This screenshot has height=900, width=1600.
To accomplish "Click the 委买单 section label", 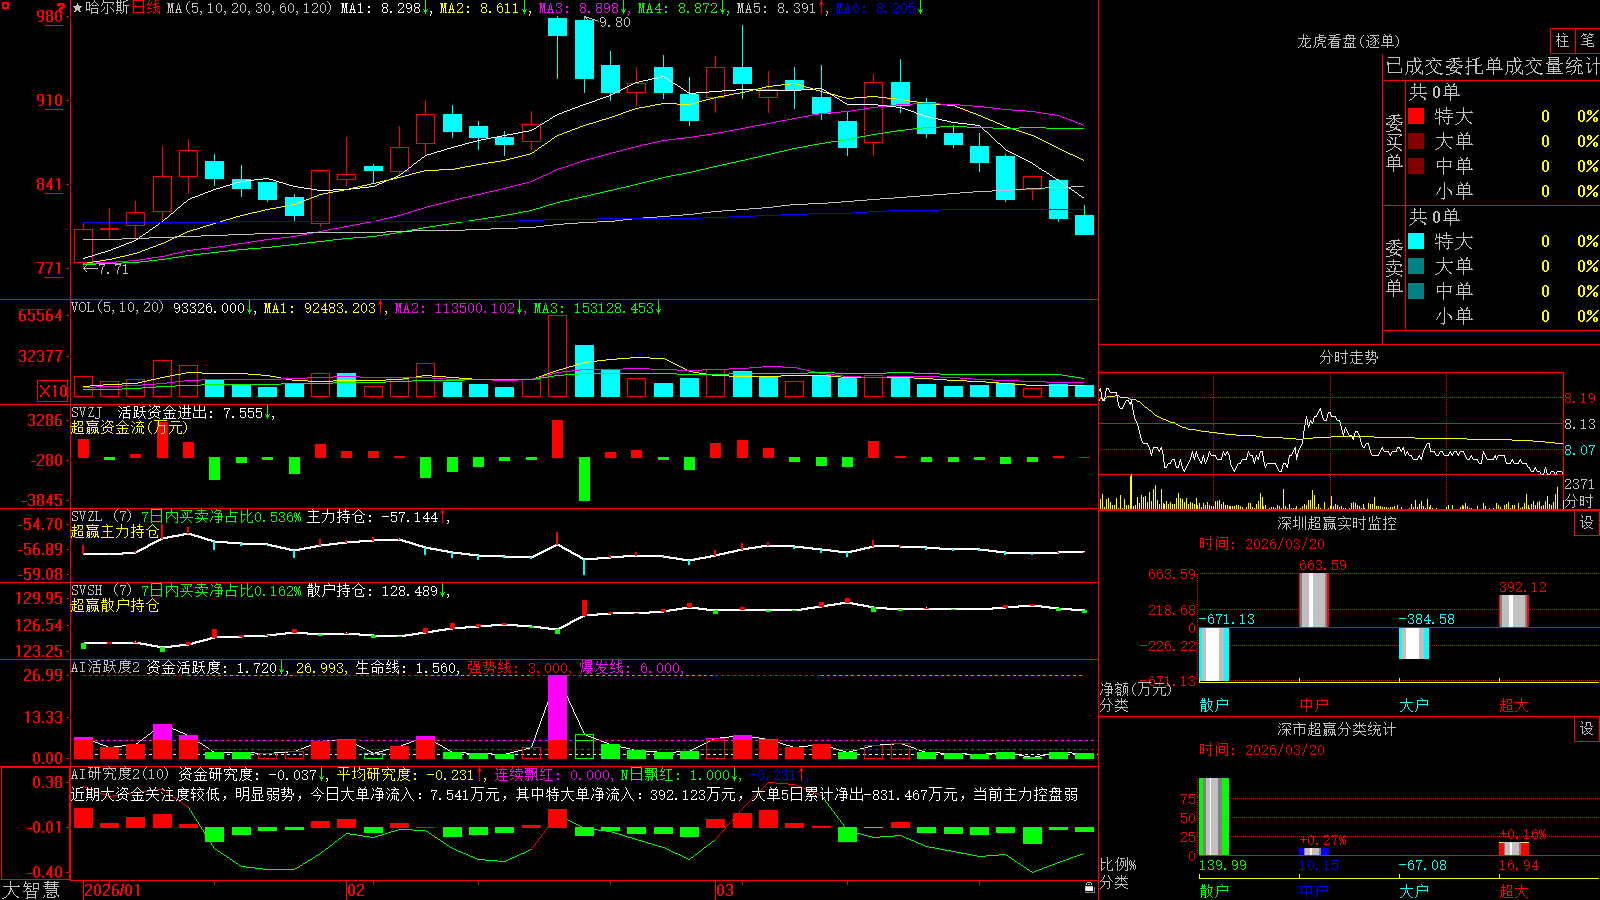I will click(1394, 142).
